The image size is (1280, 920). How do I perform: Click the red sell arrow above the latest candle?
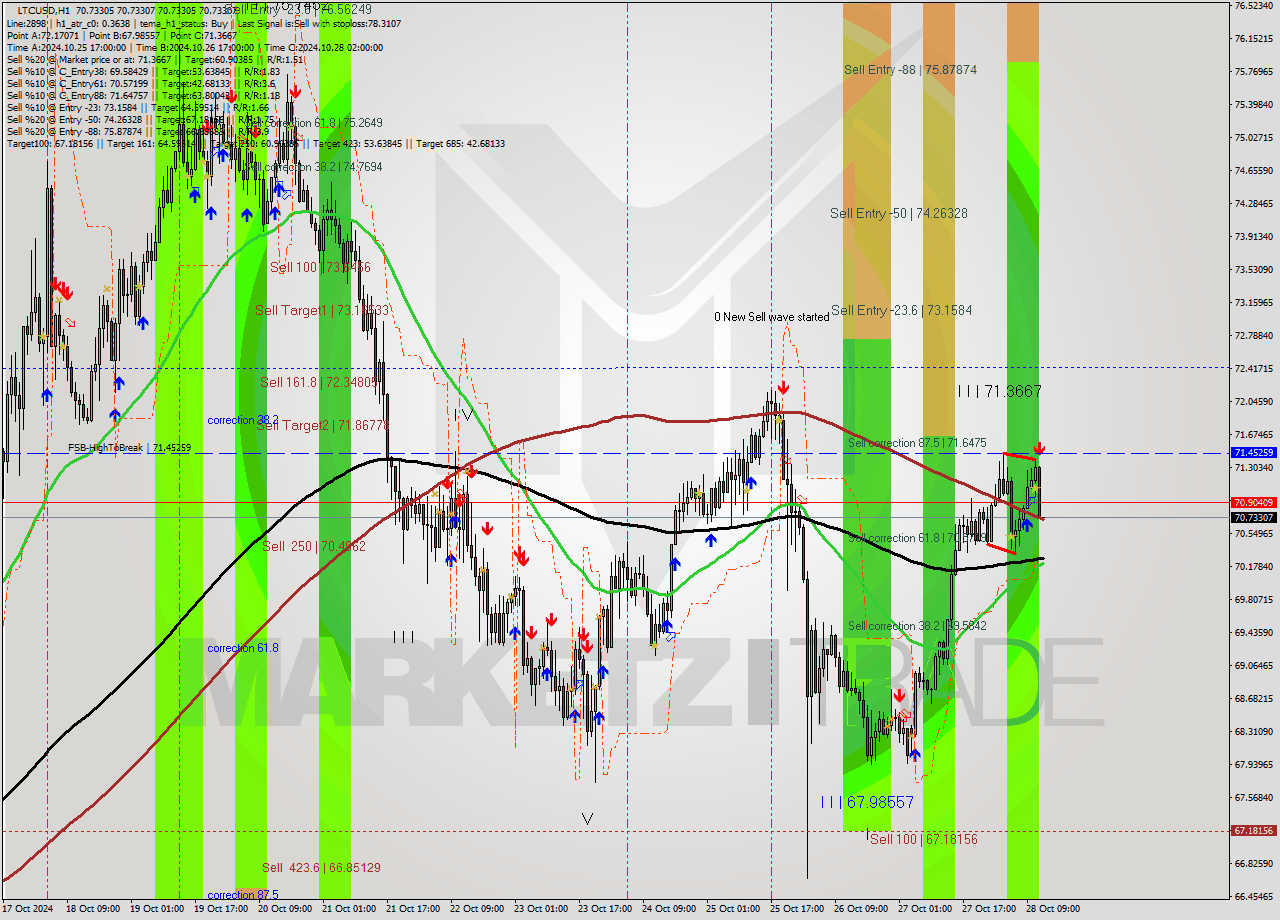click(x=1040, y=448)
